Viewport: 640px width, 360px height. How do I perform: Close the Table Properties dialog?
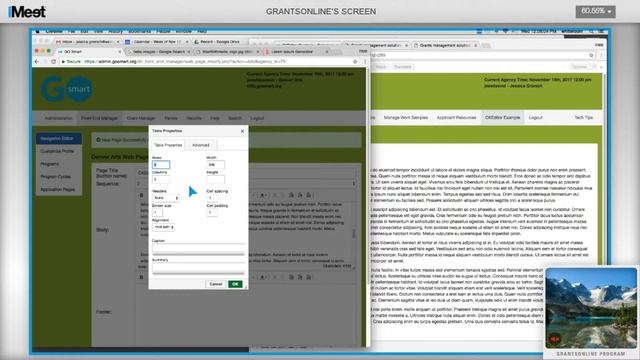242,131
